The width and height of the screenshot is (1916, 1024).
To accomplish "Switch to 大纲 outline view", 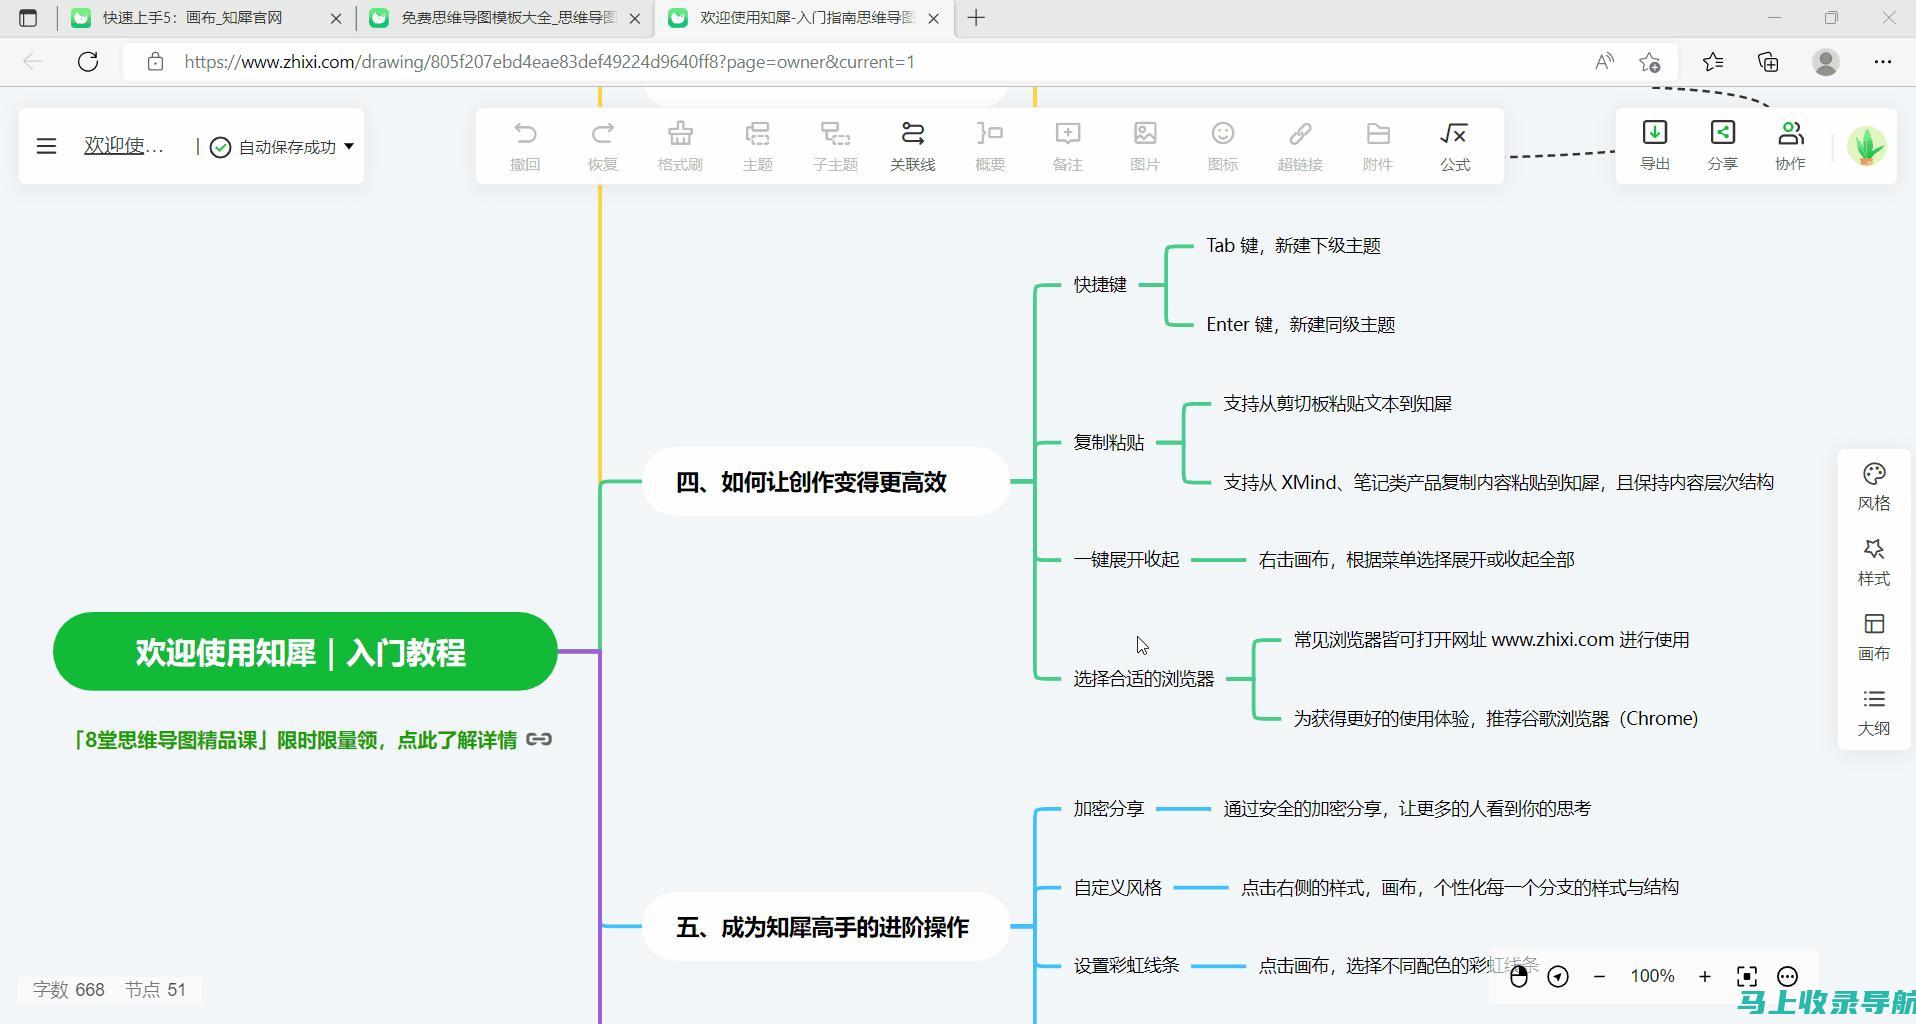I will point(1874,712).
